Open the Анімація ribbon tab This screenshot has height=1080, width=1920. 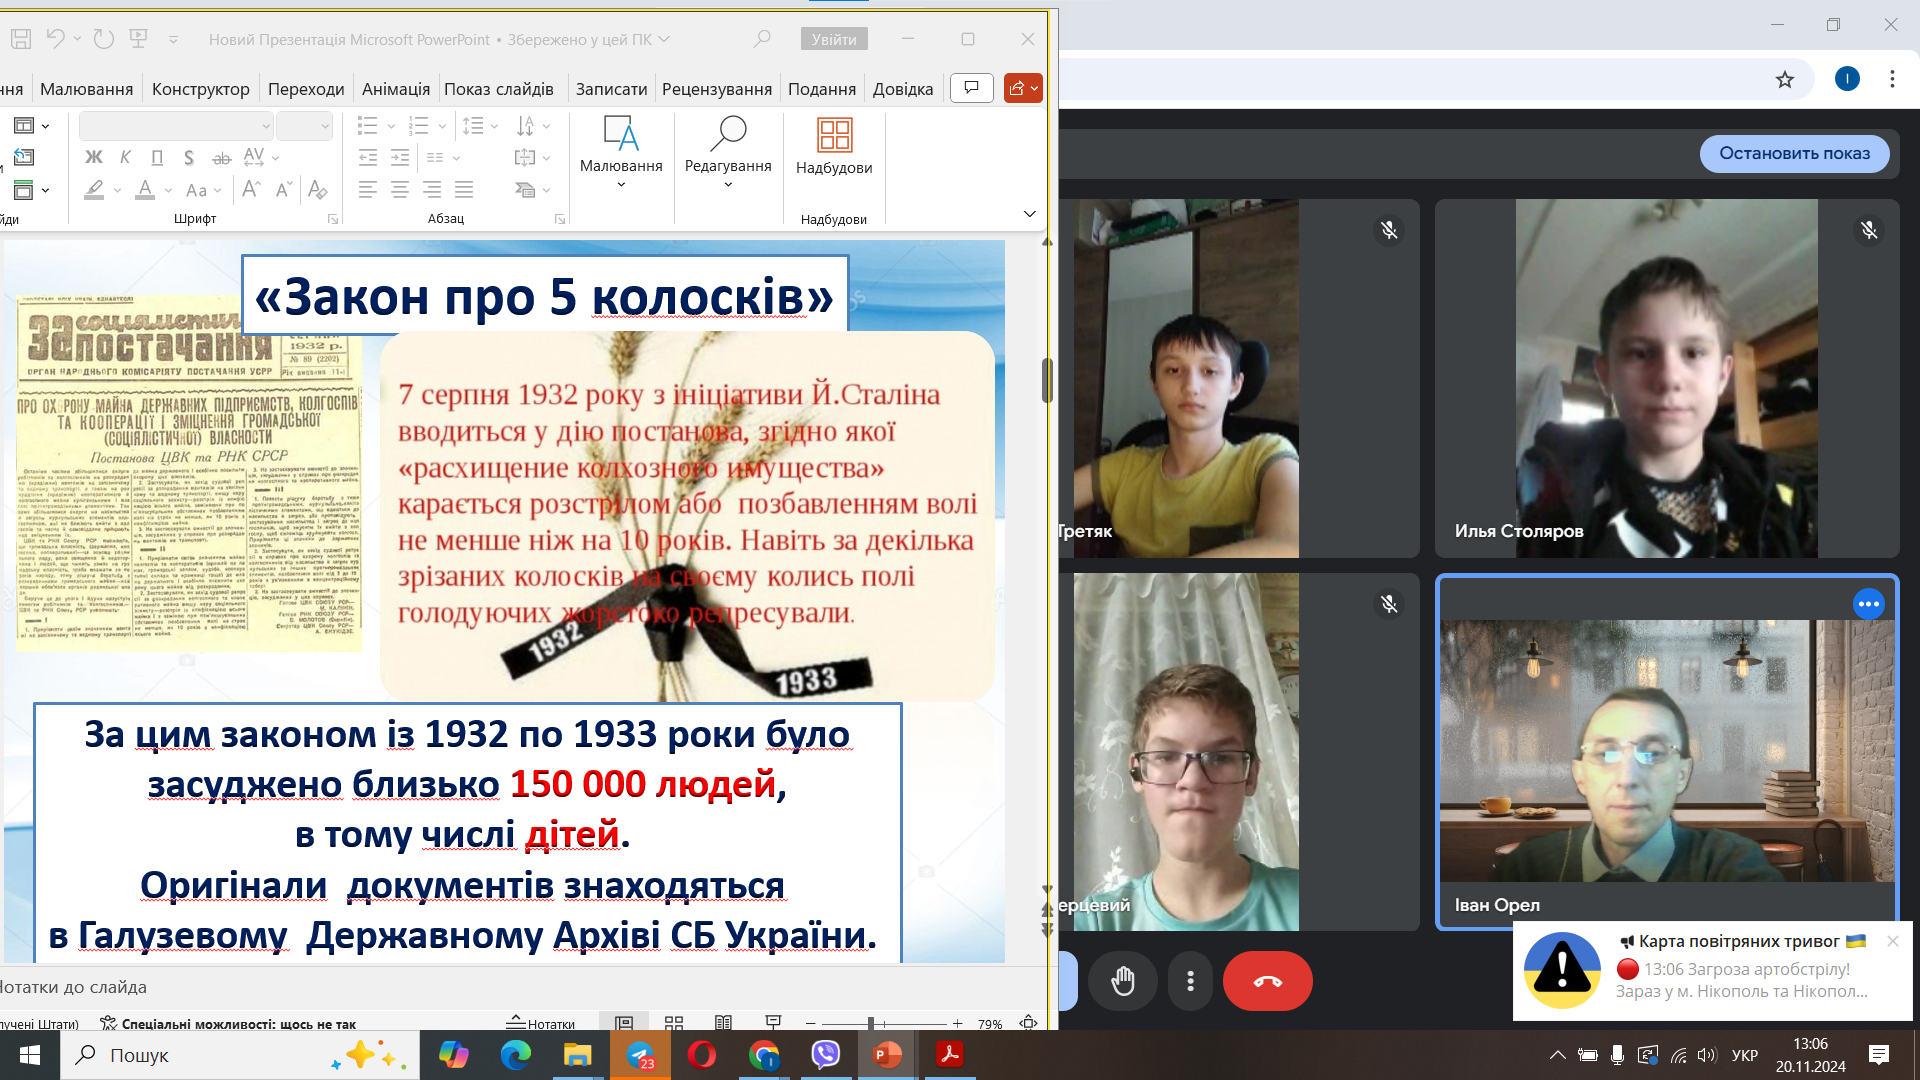pos(396,89)
